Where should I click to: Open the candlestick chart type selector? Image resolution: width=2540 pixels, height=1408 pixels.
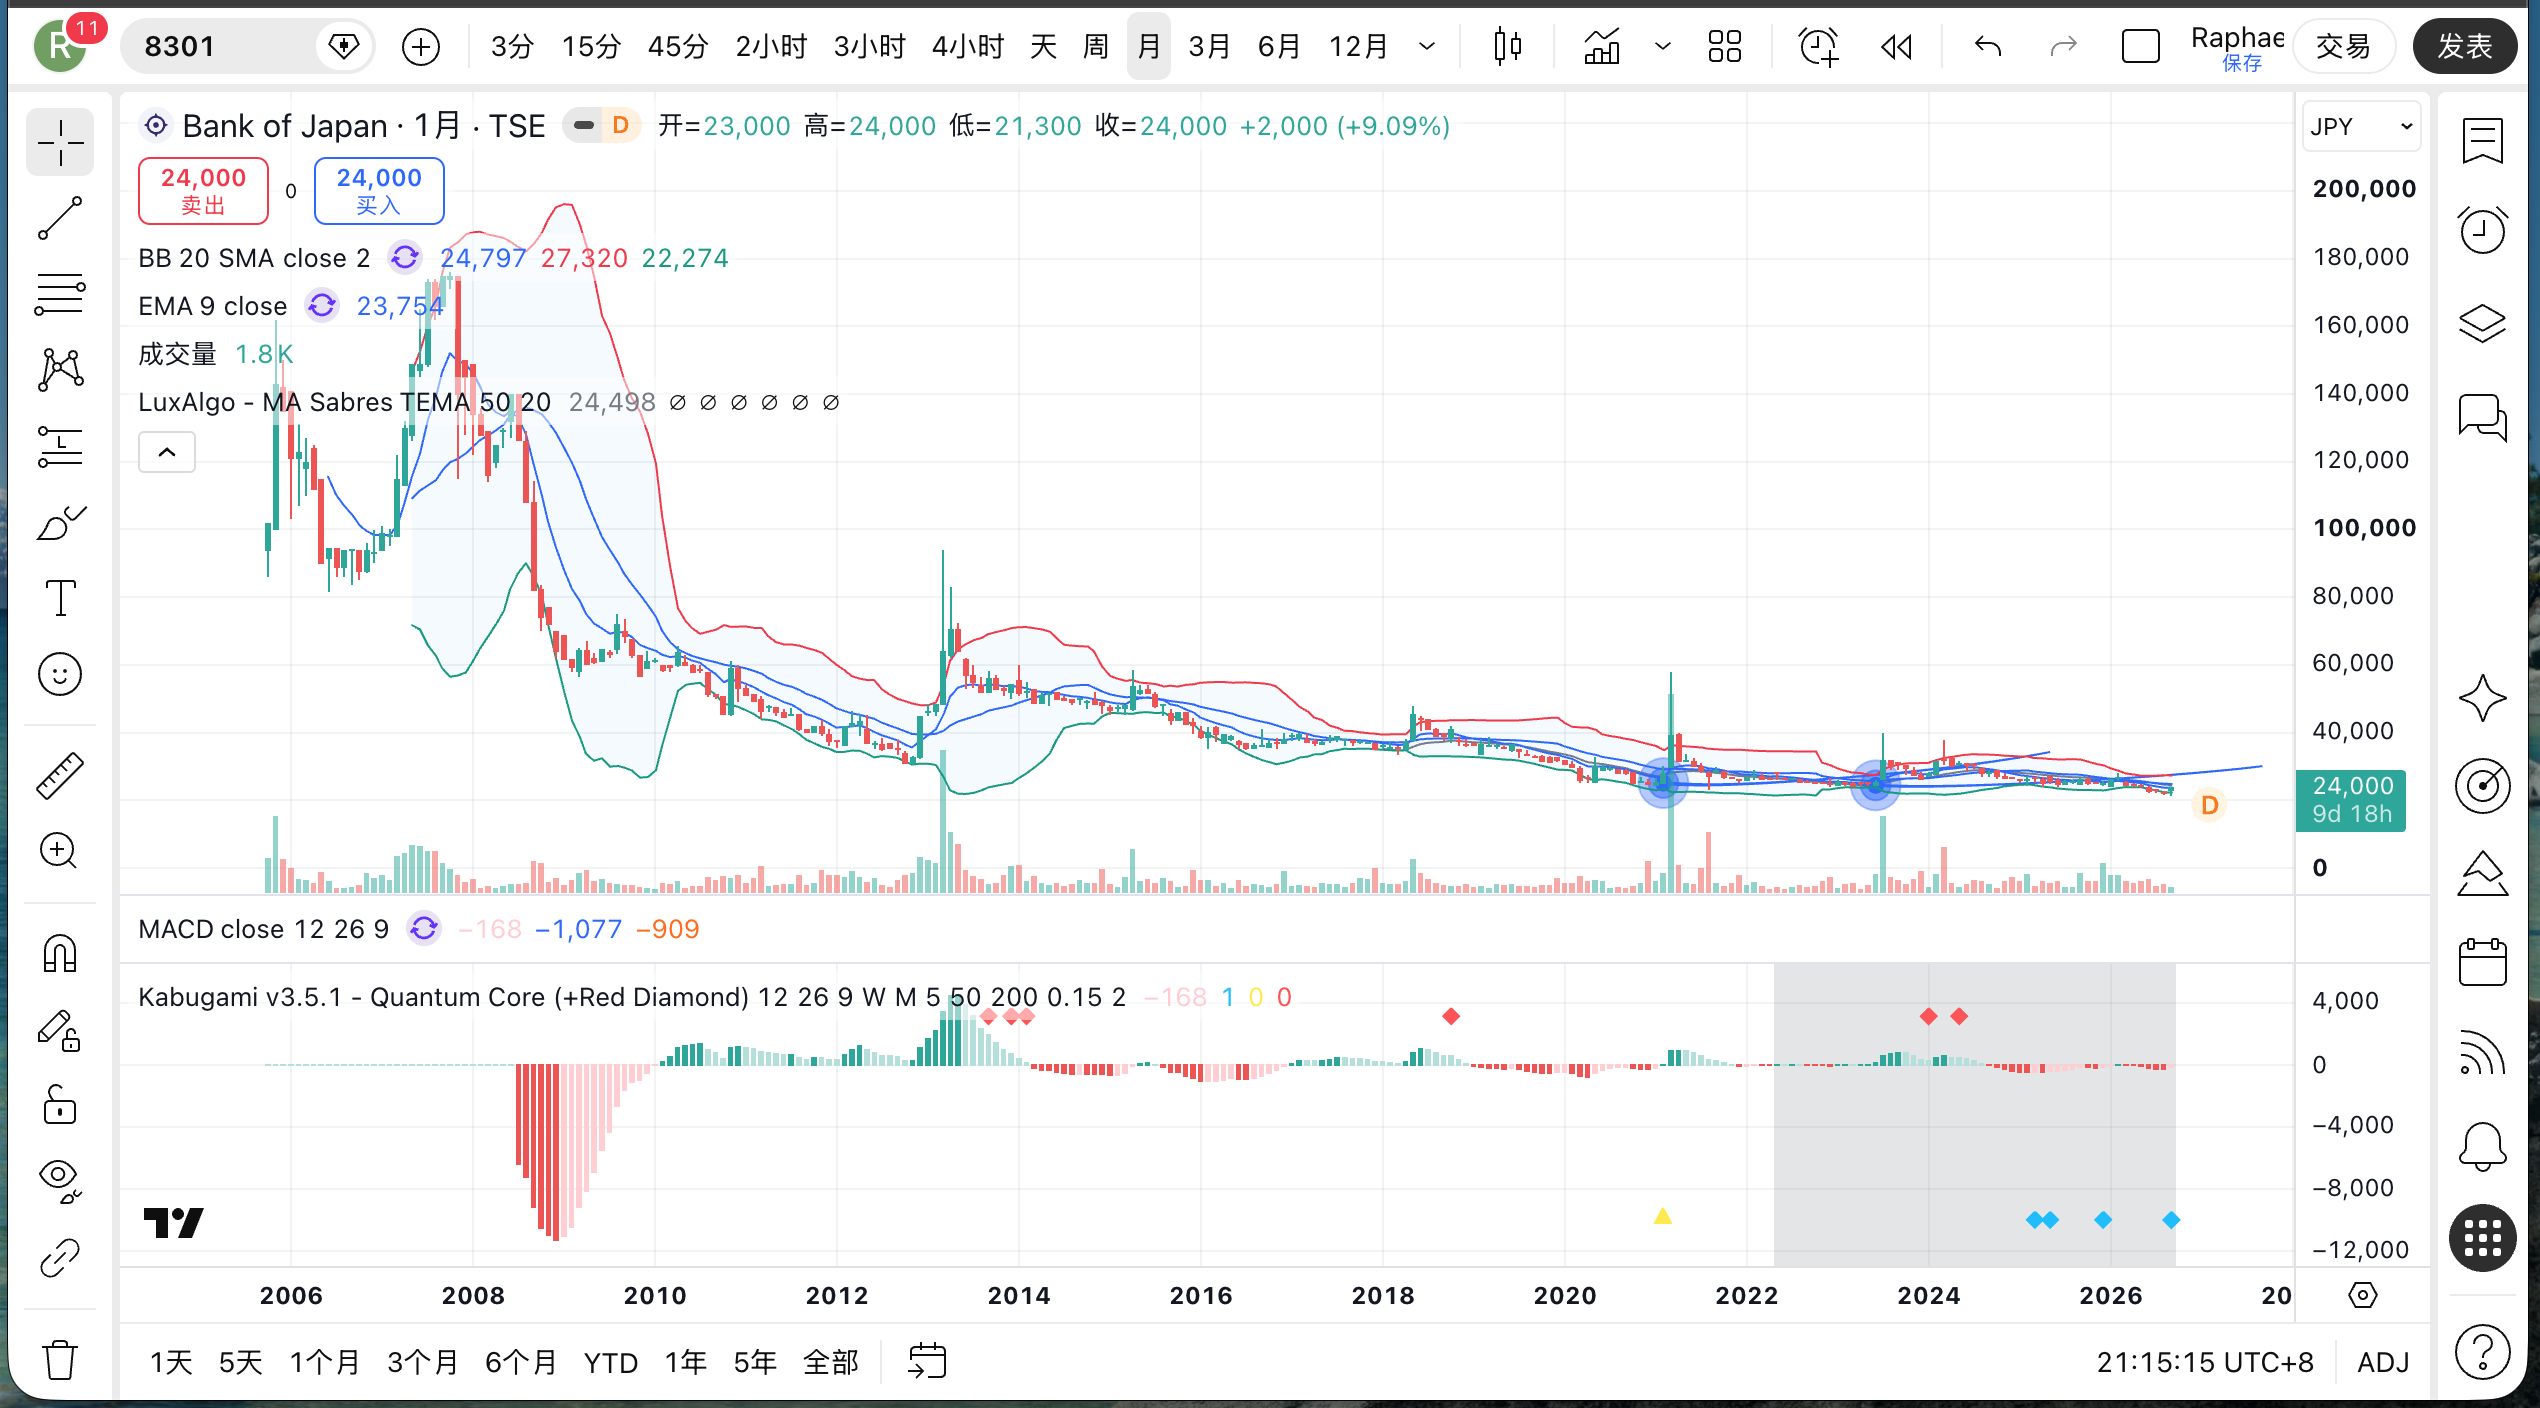point(1507,46)
